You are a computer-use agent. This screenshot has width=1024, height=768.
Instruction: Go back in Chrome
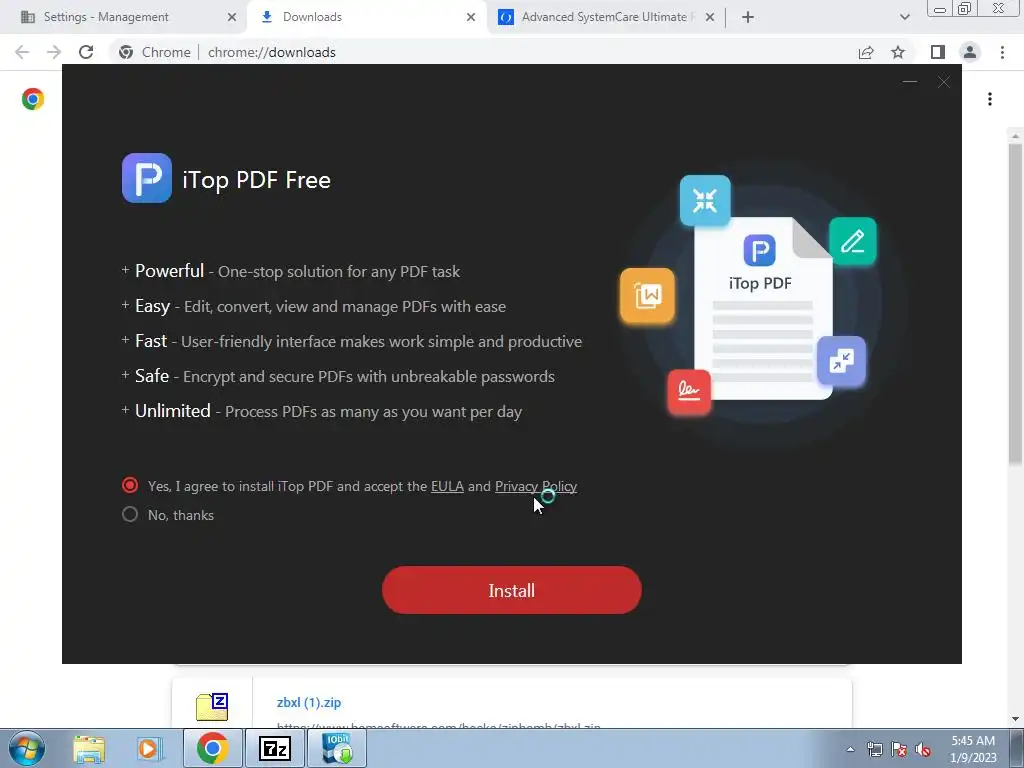coord(22,52)
